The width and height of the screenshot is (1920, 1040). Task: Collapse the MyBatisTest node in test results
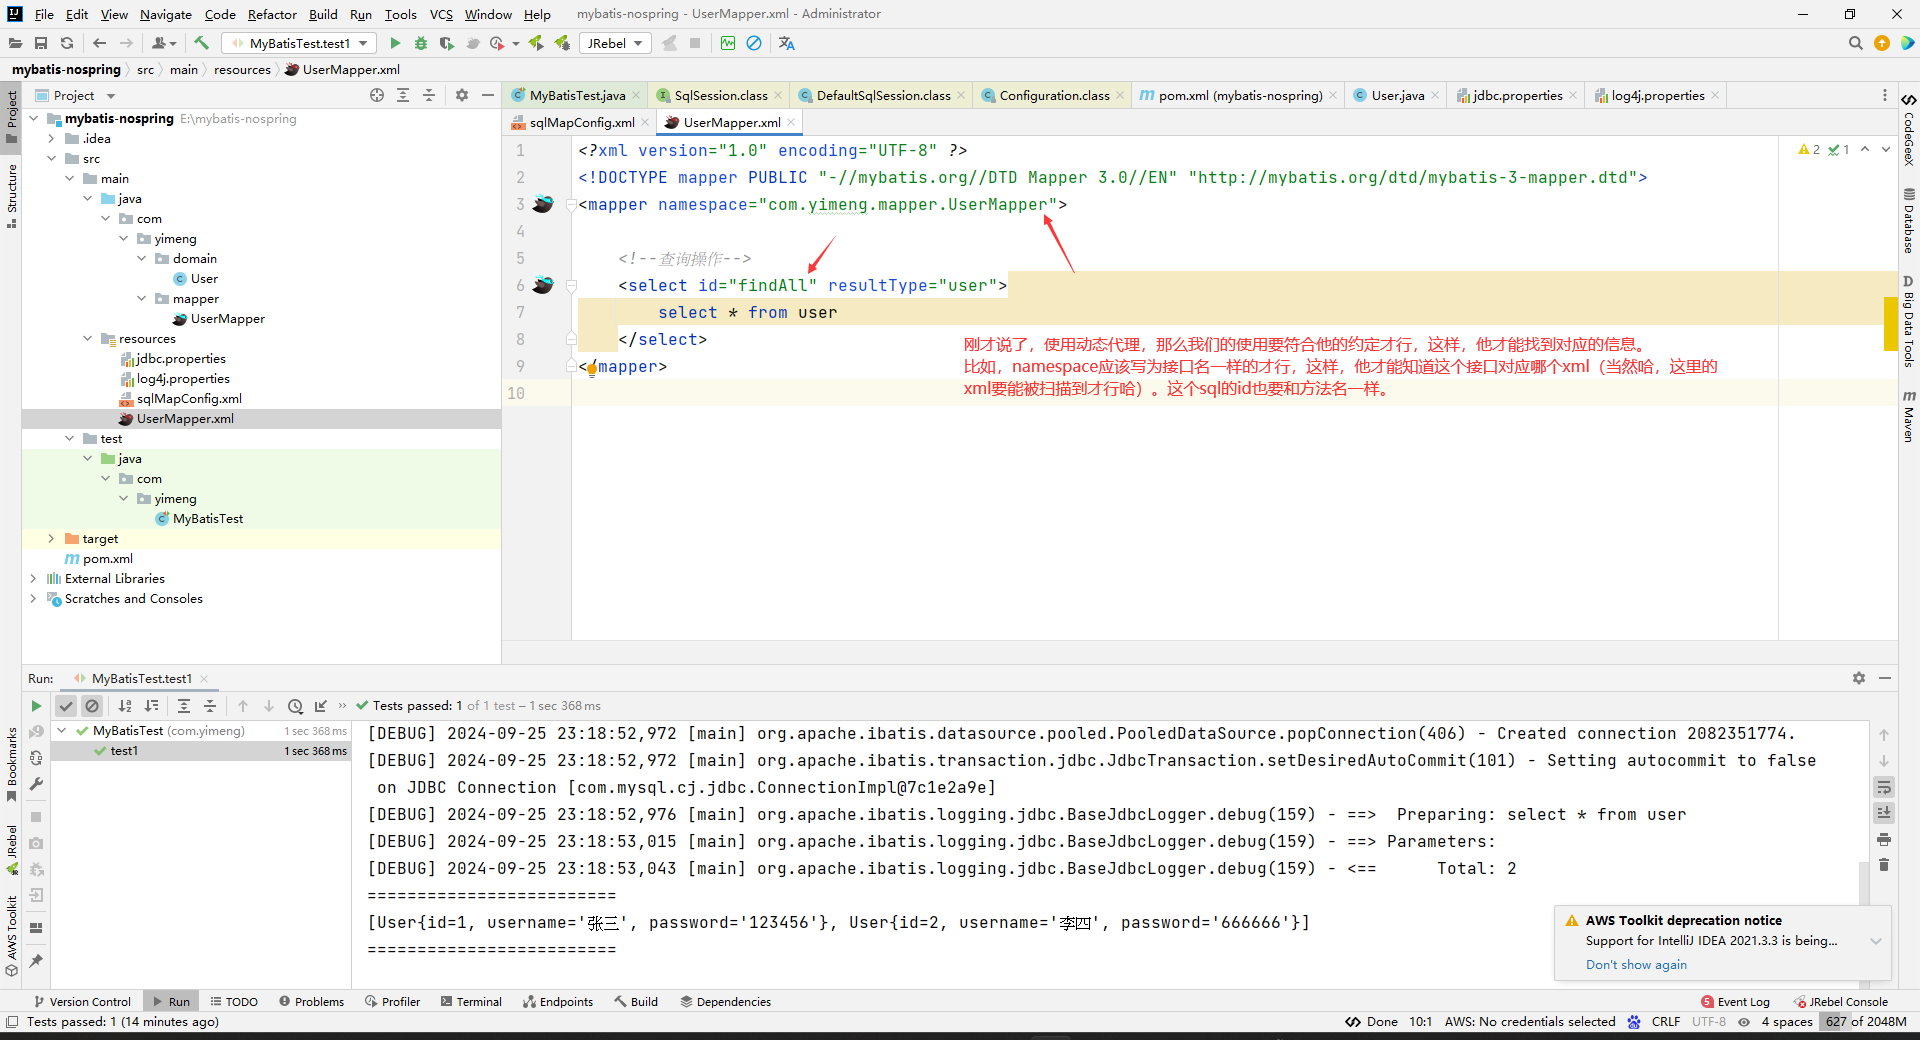point(62,731)
